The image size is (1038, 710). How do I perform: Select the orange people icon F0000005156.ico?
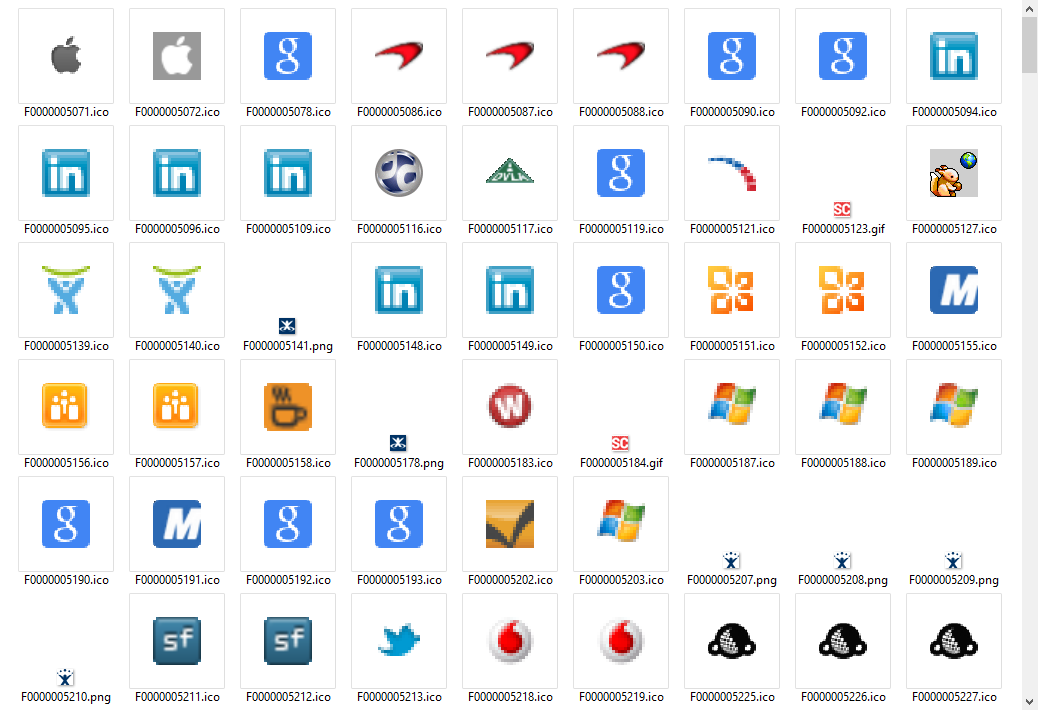[65, 406]
